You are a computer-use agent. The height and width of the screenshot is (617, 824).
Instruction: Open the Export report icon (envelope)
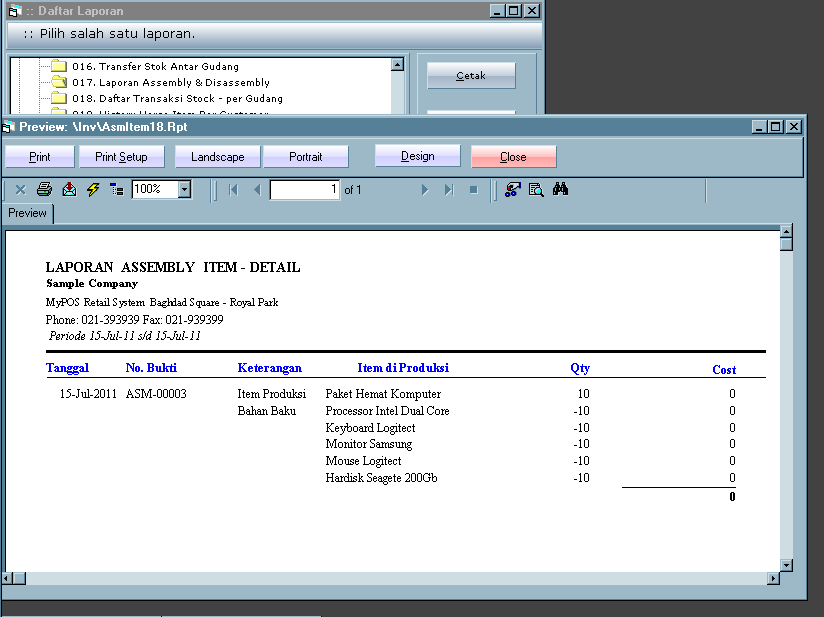[x=69, y=189]
